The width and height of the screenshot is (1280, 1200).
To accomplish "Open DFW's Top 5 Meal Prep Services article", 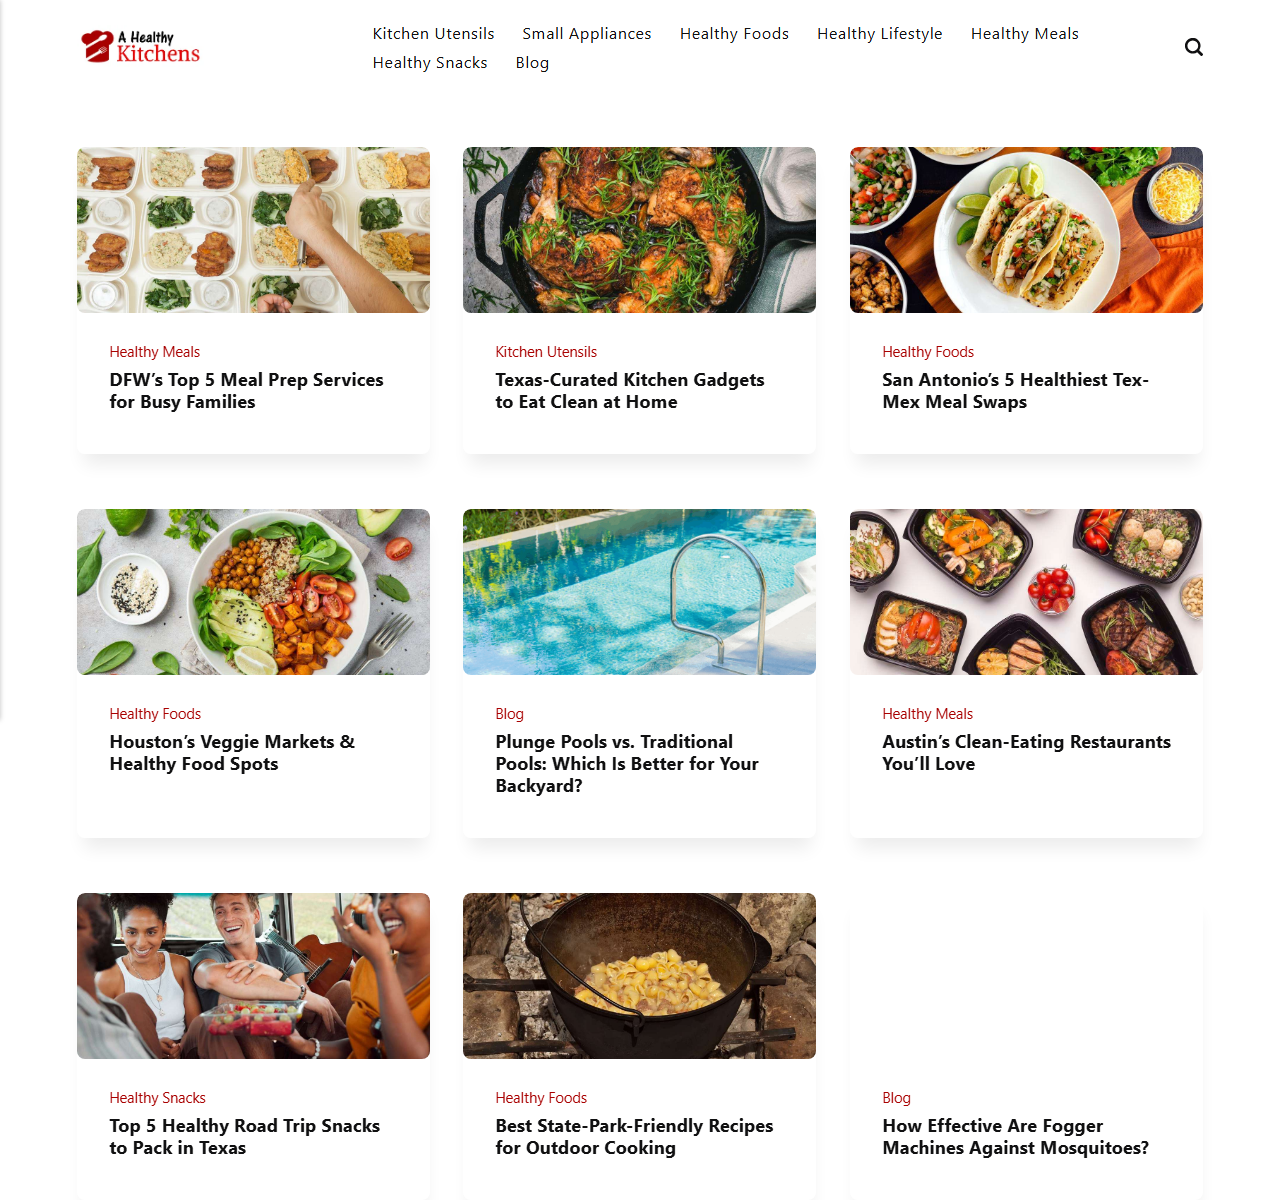I will pyautogui.click(x=246, y=391).
